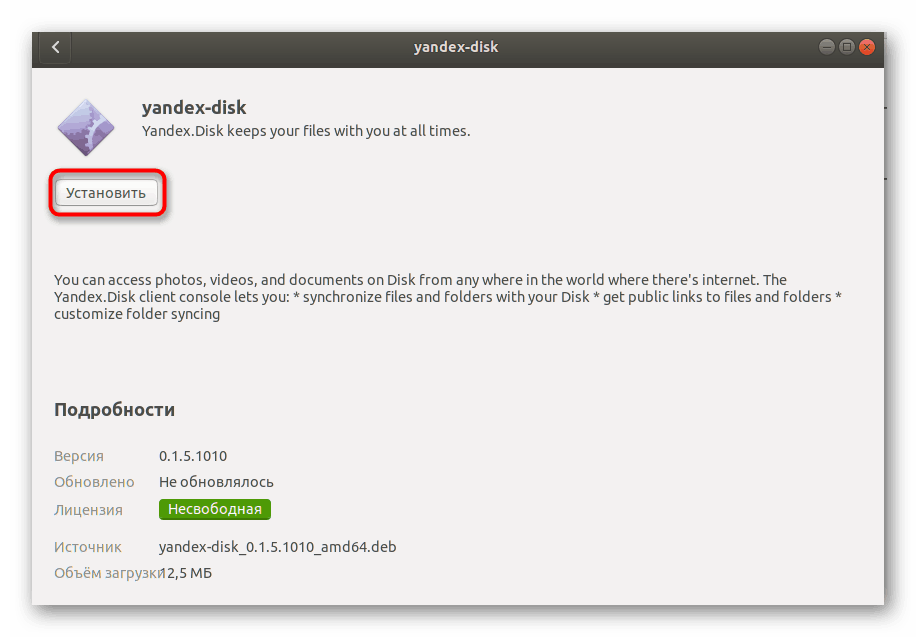Click the long description paragraph text

[448, 297]
